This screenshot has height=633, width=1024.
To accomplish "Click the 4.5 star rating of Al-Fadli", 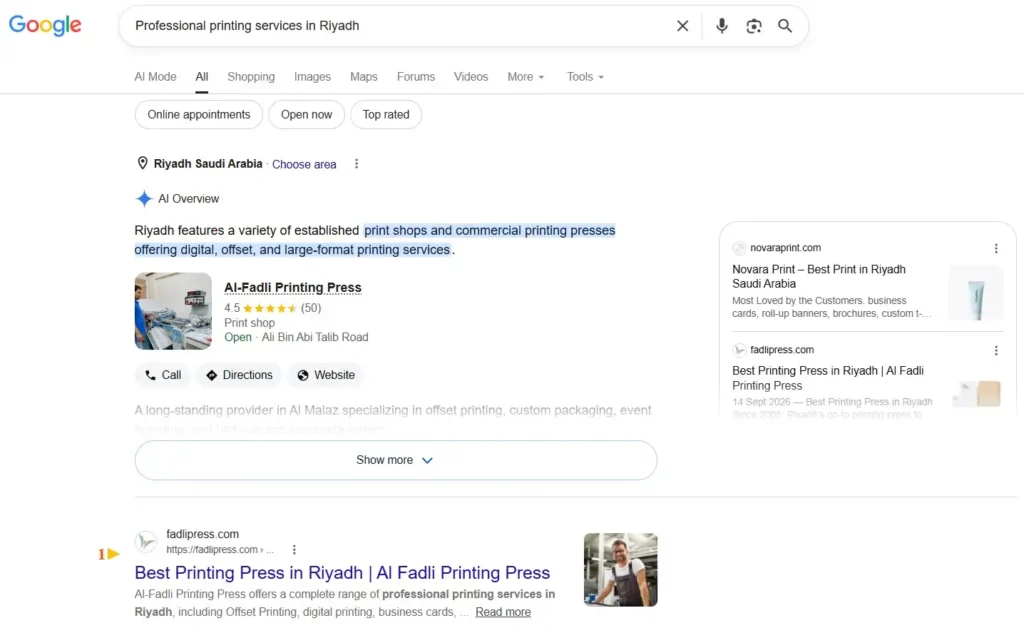I will [x=272, y=308].
